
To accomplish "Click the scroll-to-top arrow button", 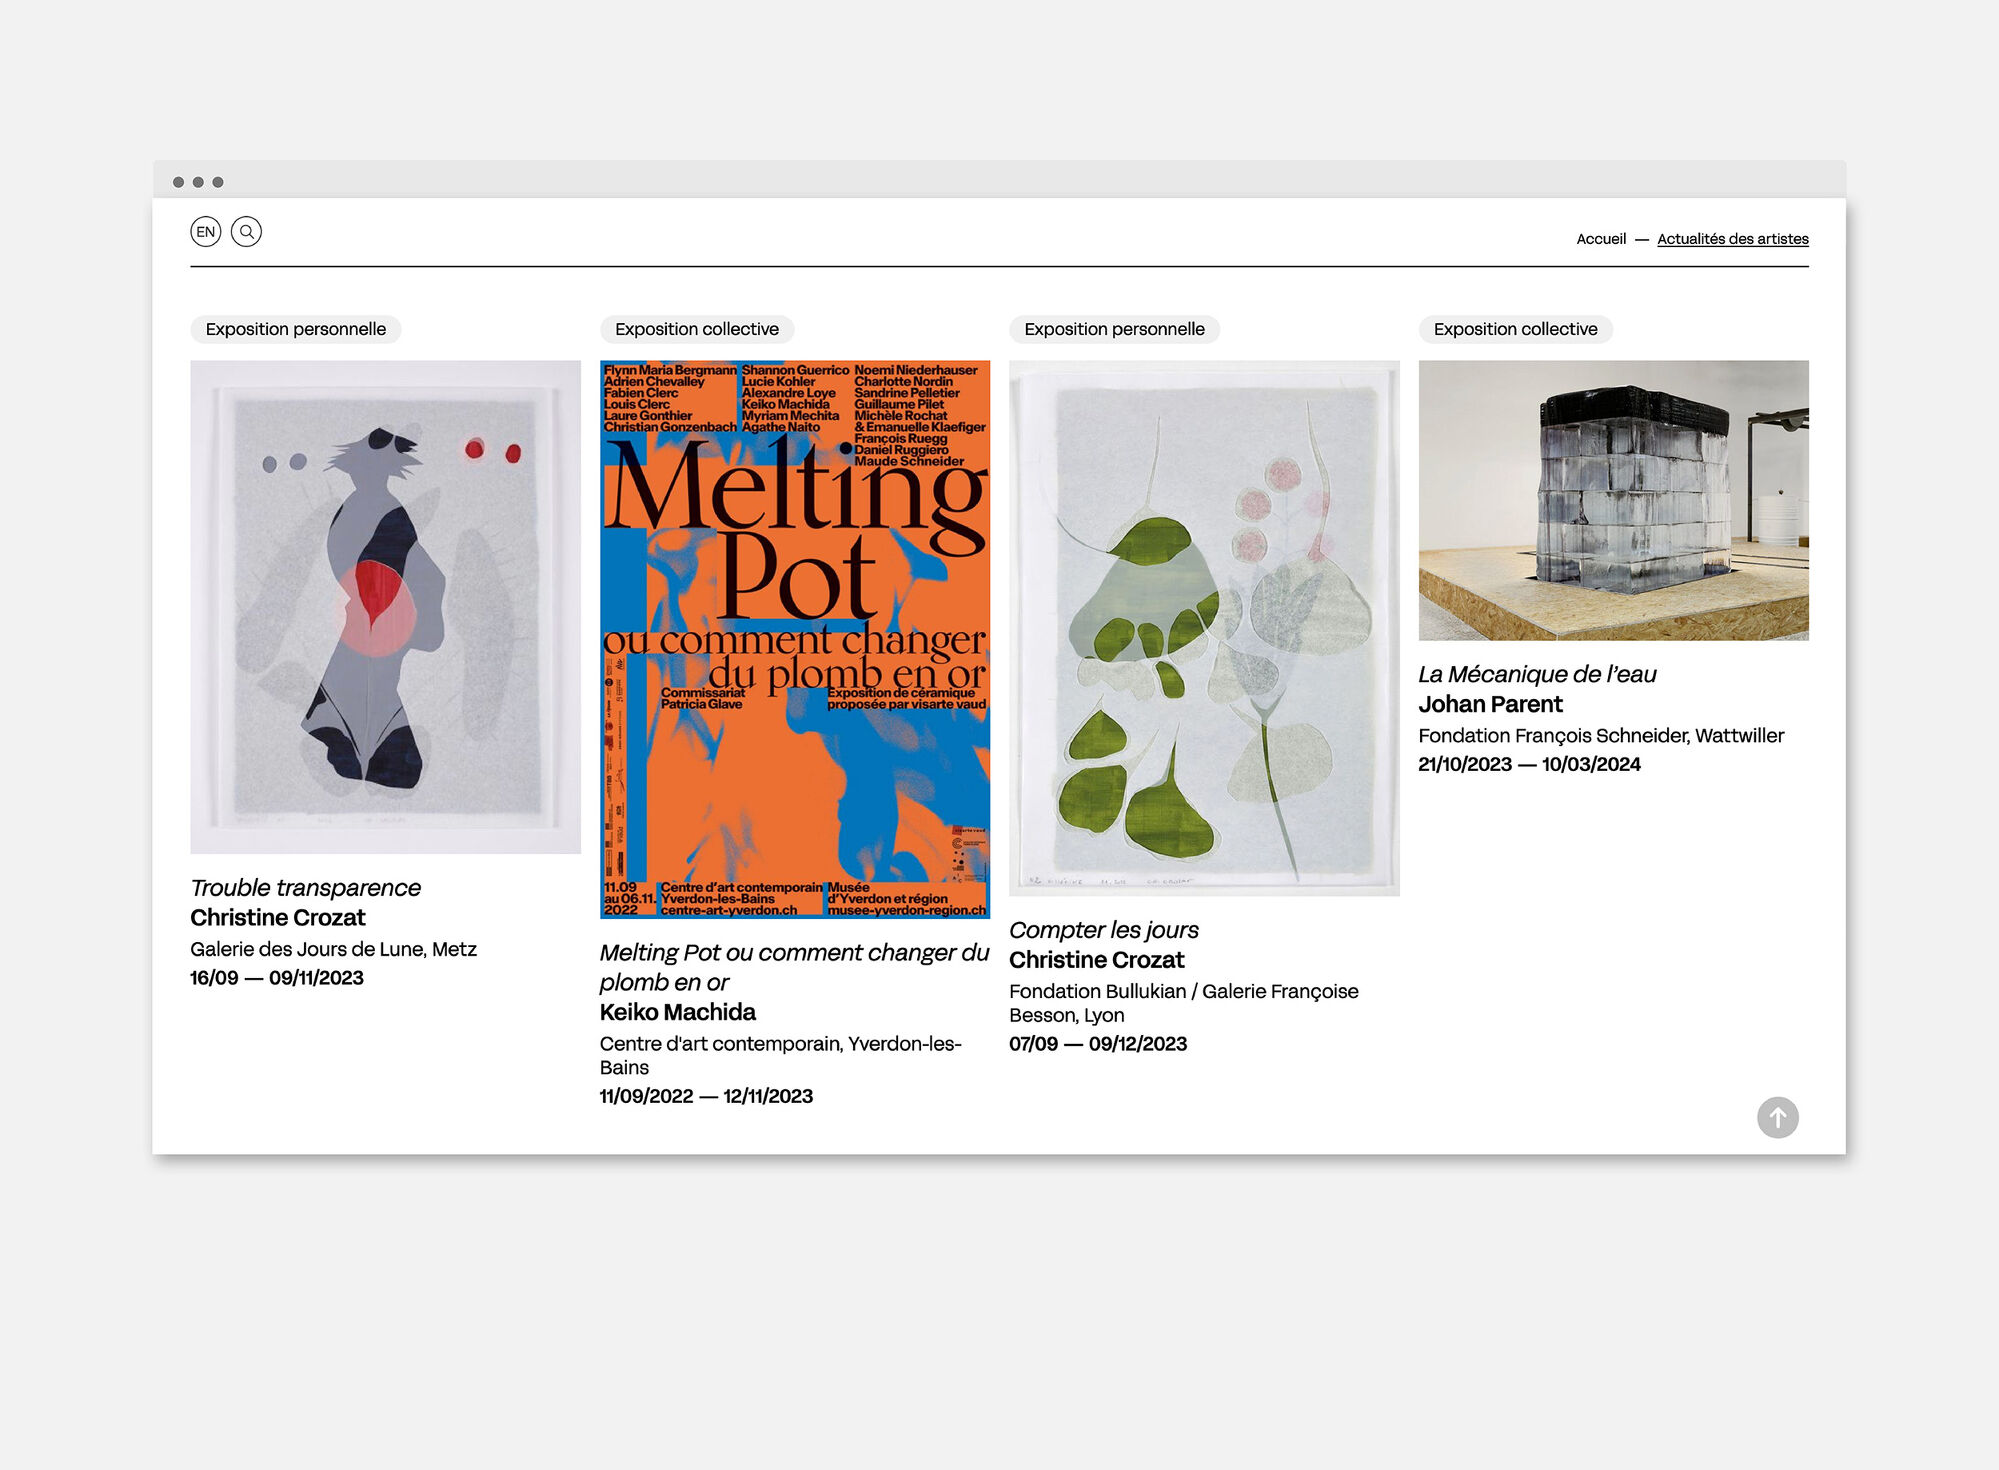I will (x=1777, y=1117).
